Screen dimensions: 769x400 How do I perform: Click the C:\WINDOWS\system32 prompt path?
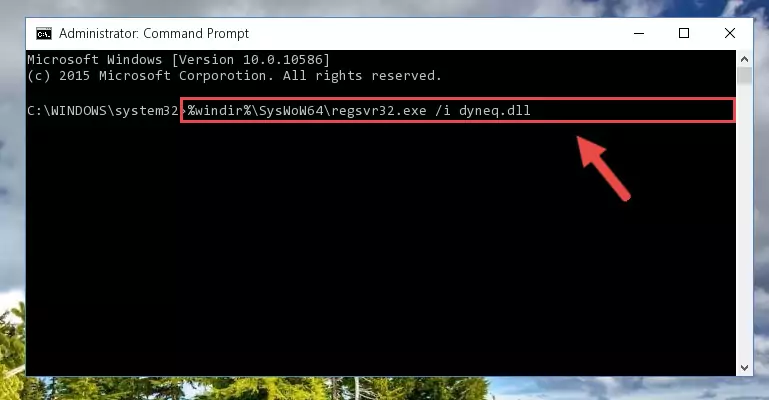point(103,111)
